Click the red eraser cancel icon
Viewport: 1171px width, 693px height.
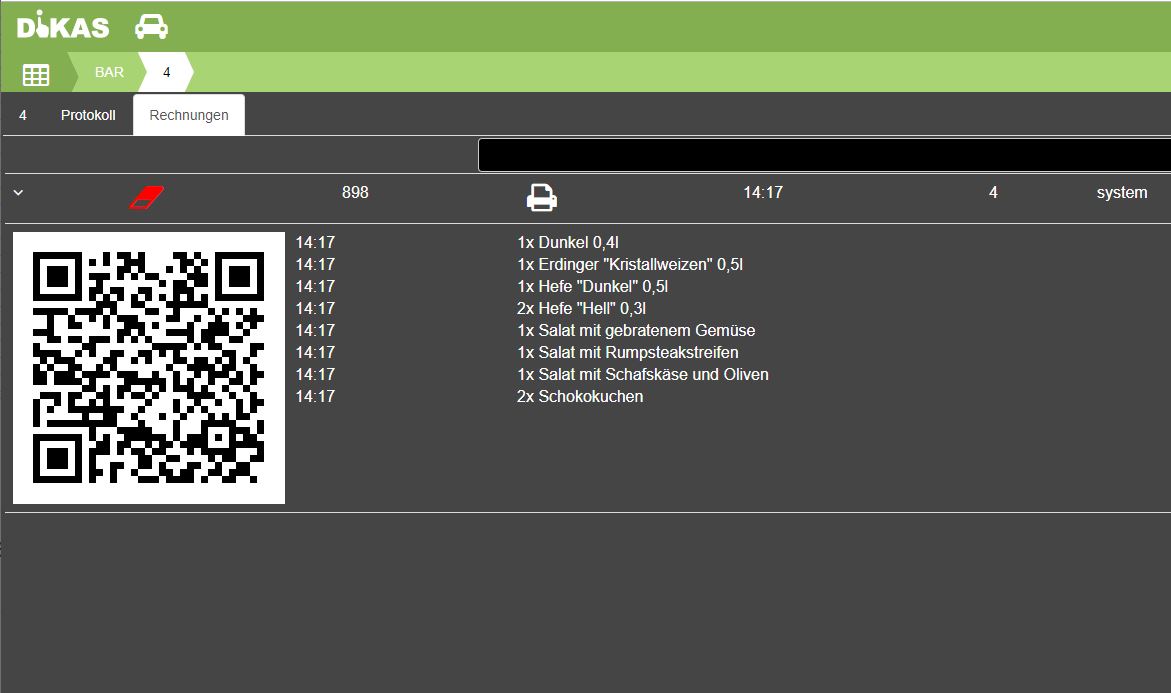pyautogui.click(x=146, y=197)
